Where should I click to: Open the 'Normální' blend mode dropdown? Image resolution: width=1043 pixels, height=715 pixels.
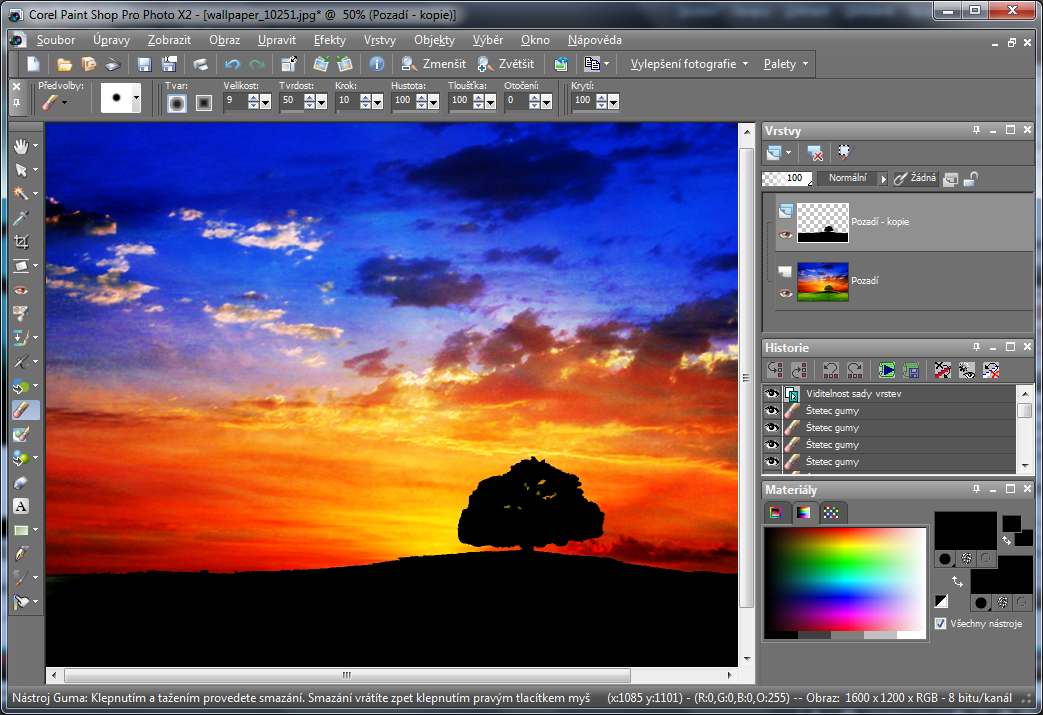point(883,178)
